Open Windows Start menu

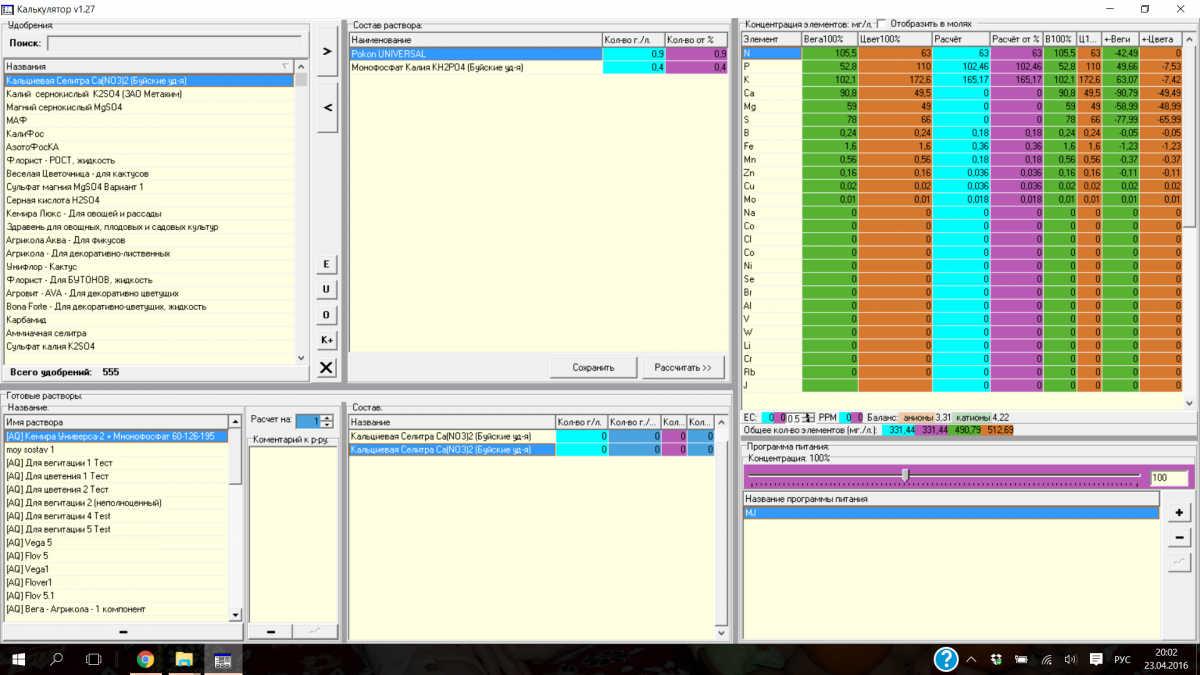point(19,659)
